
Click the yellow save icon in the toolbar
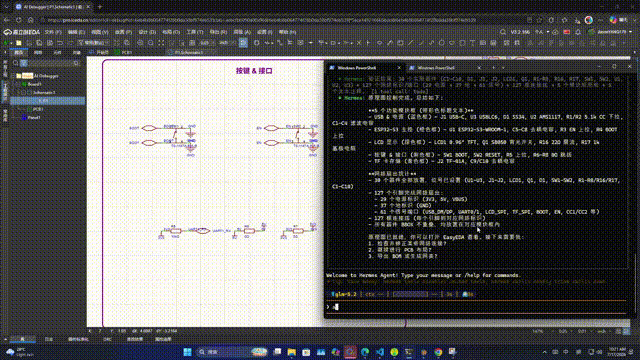click(19, 42)
